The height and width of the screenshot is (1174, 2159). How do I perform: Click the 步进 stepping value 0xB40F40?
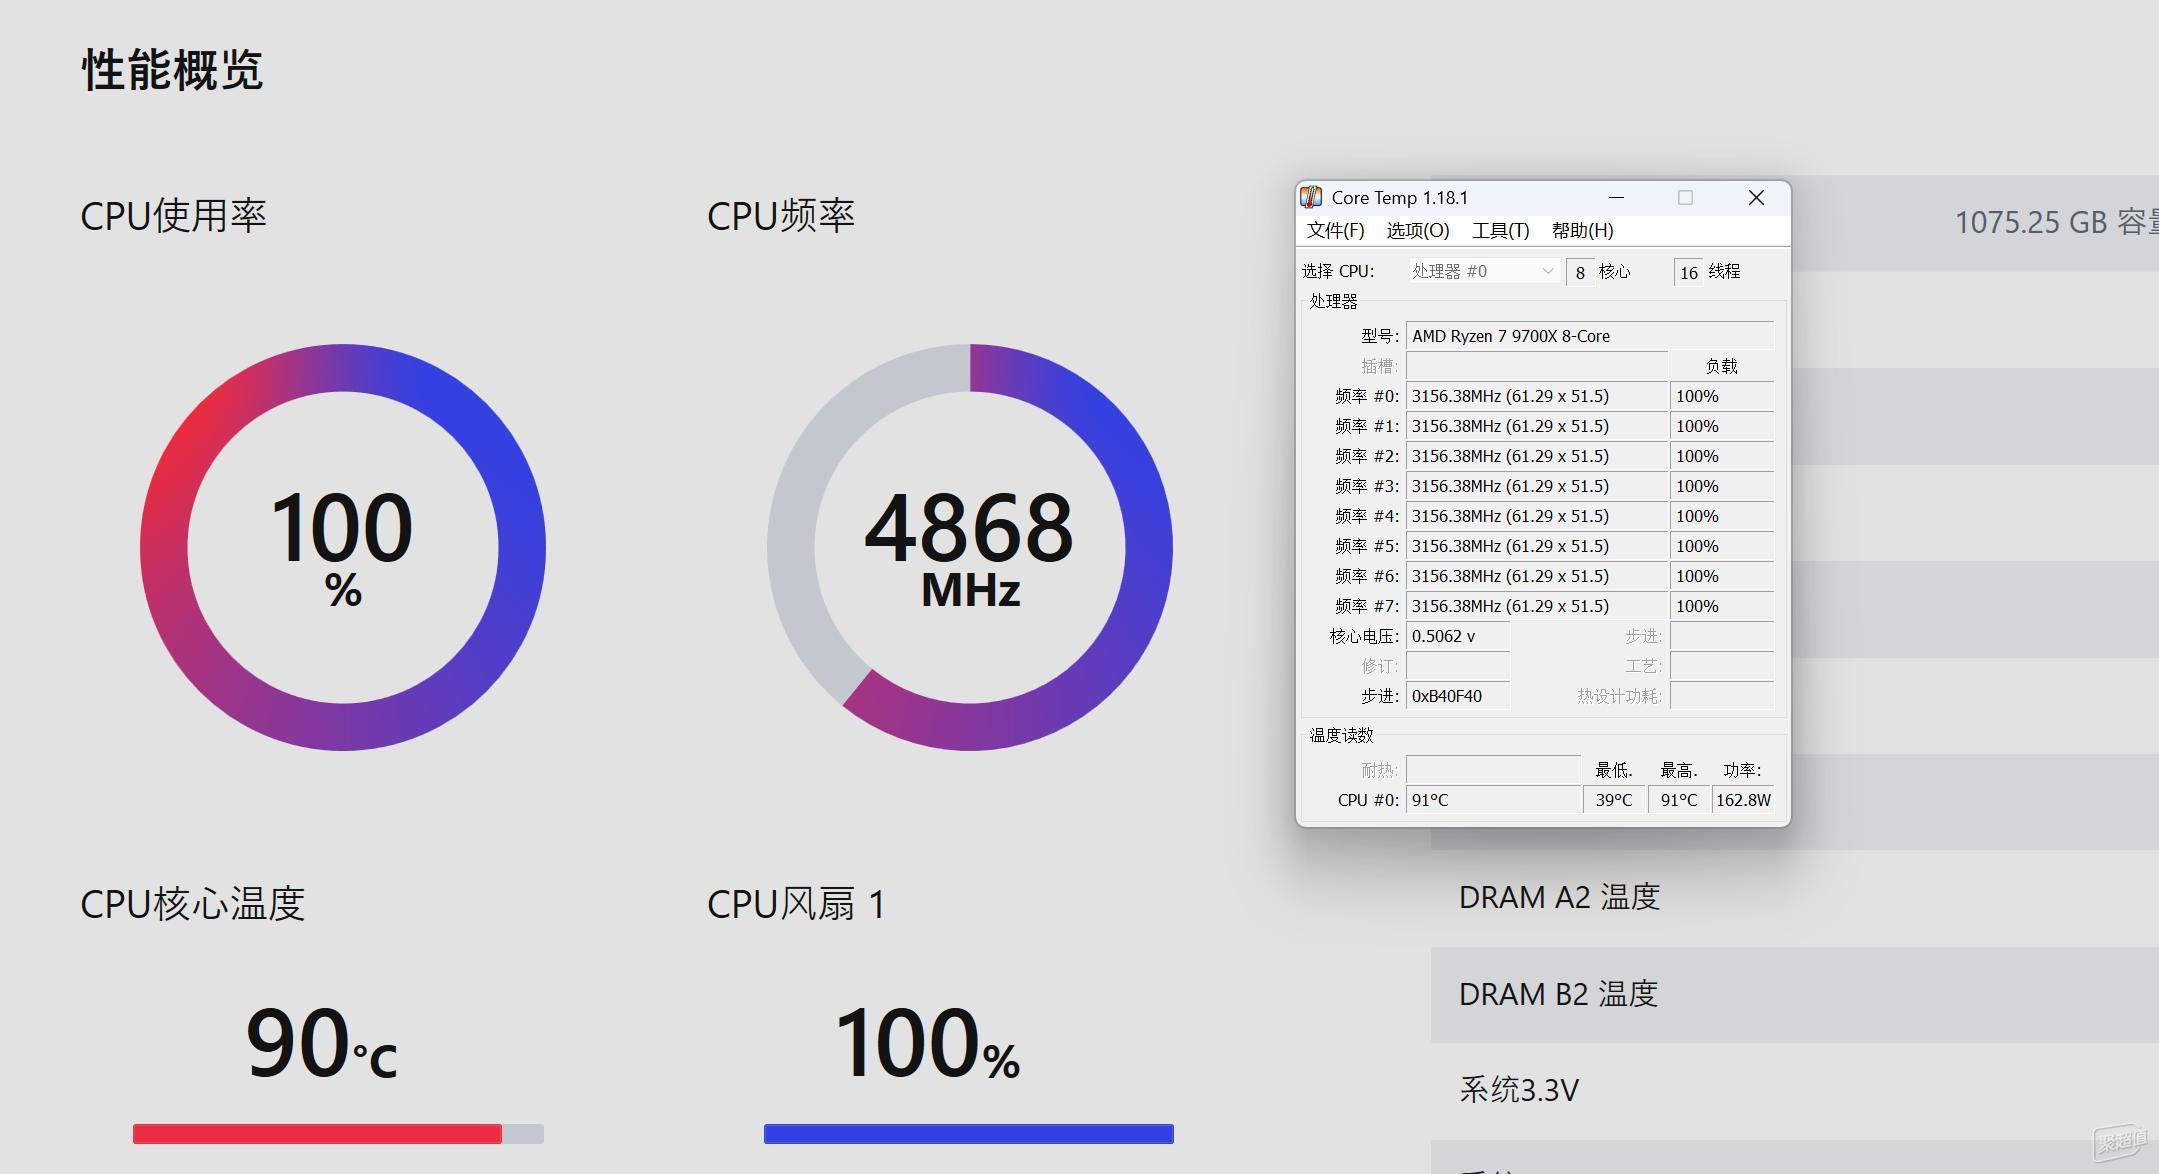[x=1456, y=696]
